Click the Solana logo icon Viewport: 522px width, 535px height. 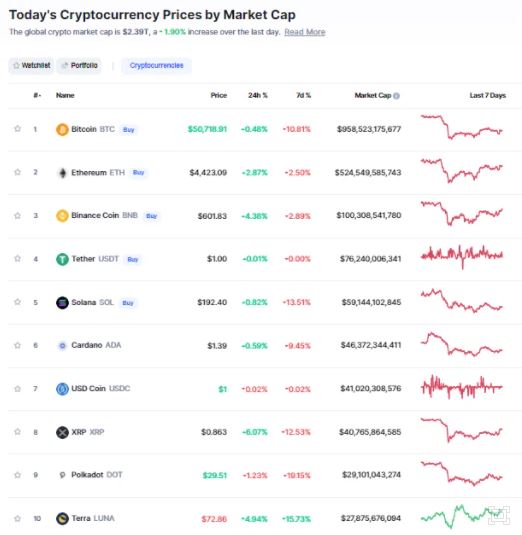[x=62, y=303]
